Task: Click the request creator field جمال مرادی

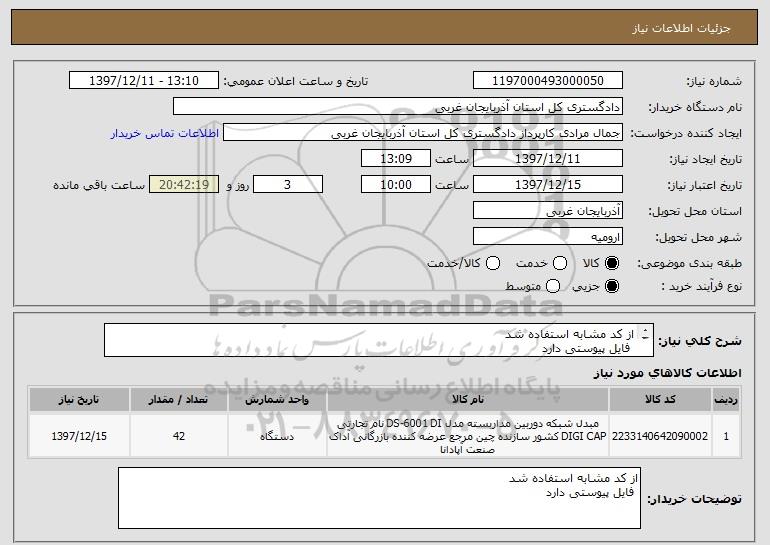Action: pos(423,133)
